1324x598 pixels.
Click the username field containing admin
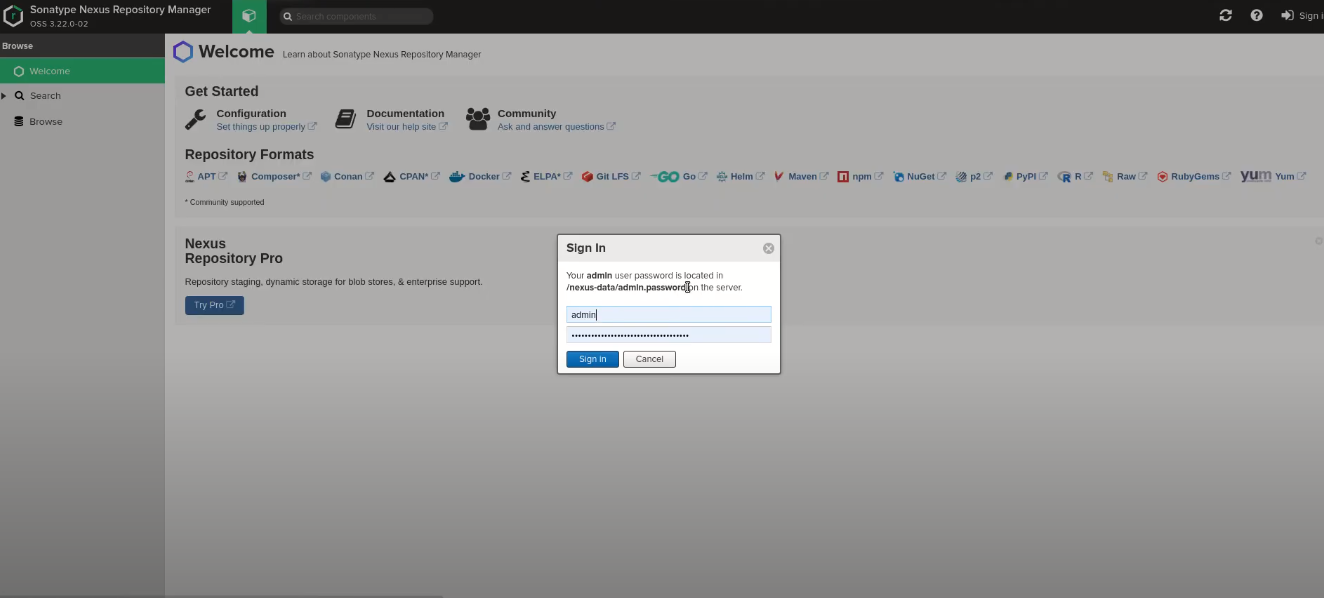(668, 314)
